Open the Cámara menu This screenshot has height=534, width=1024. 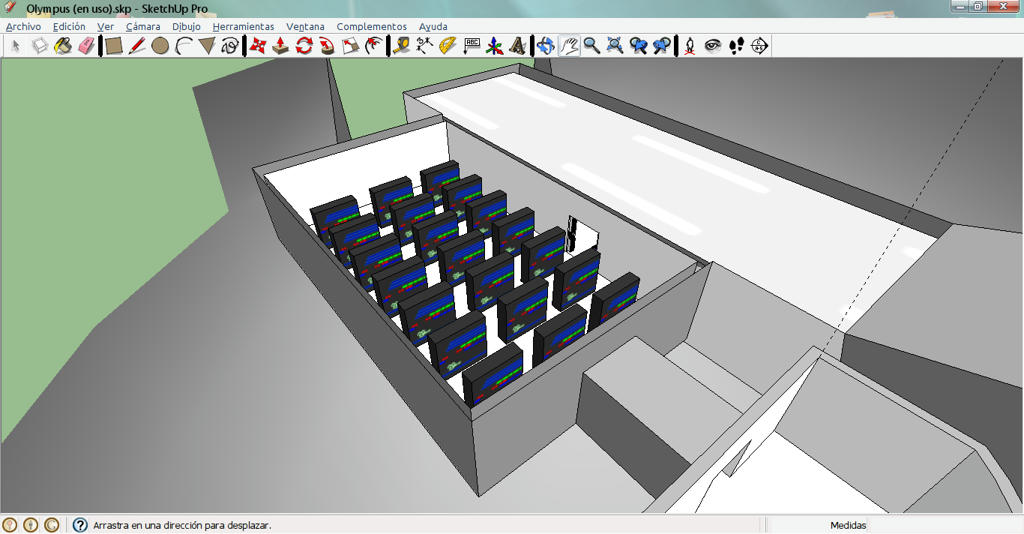[x=143, y=27]
